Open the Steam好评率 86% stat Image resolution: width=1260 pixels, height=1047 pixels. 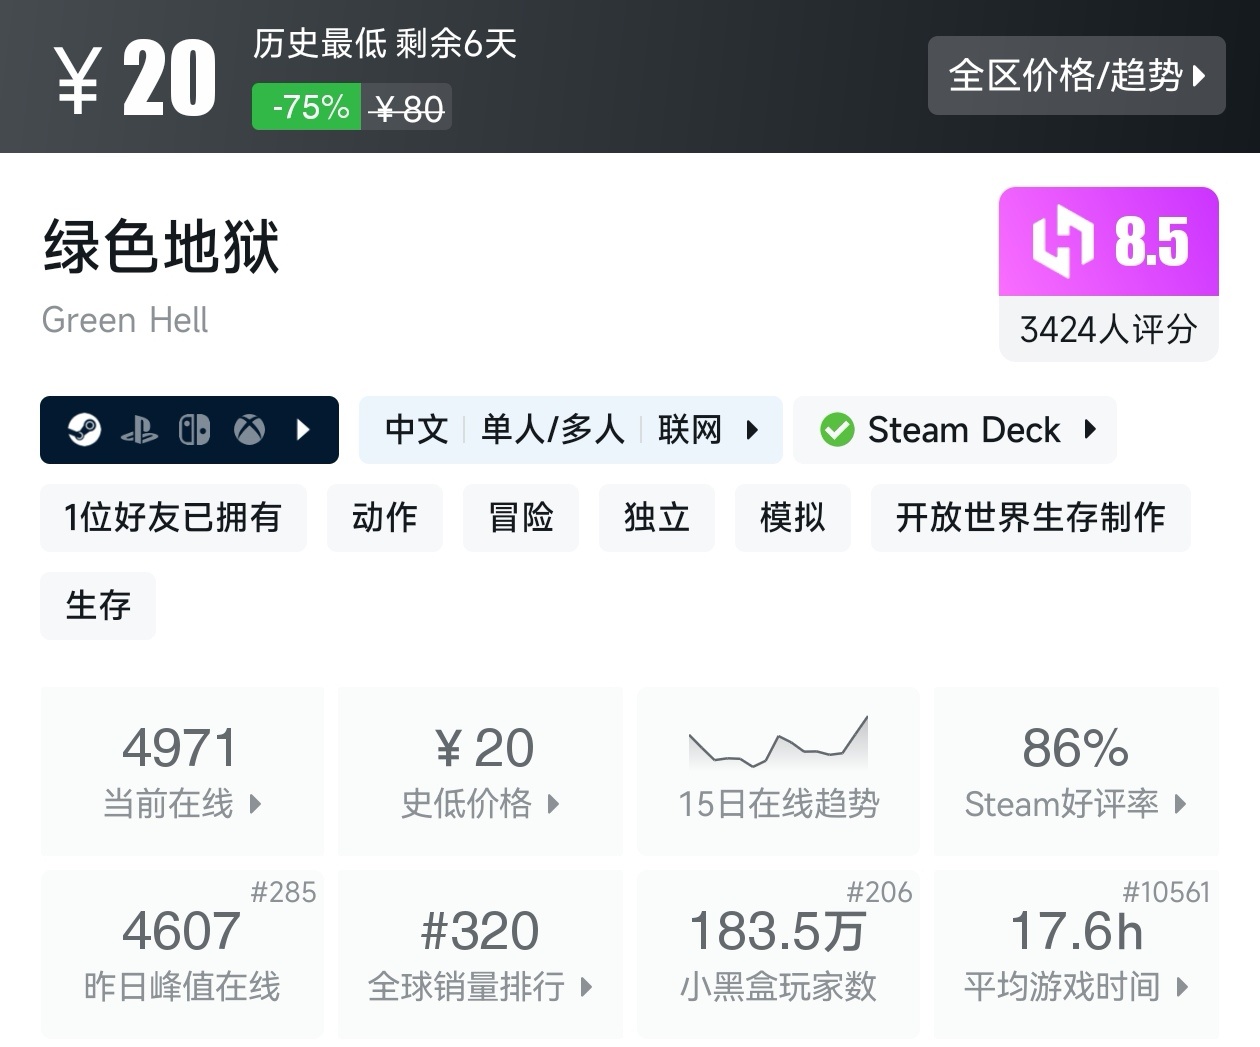click(1076, 770)
